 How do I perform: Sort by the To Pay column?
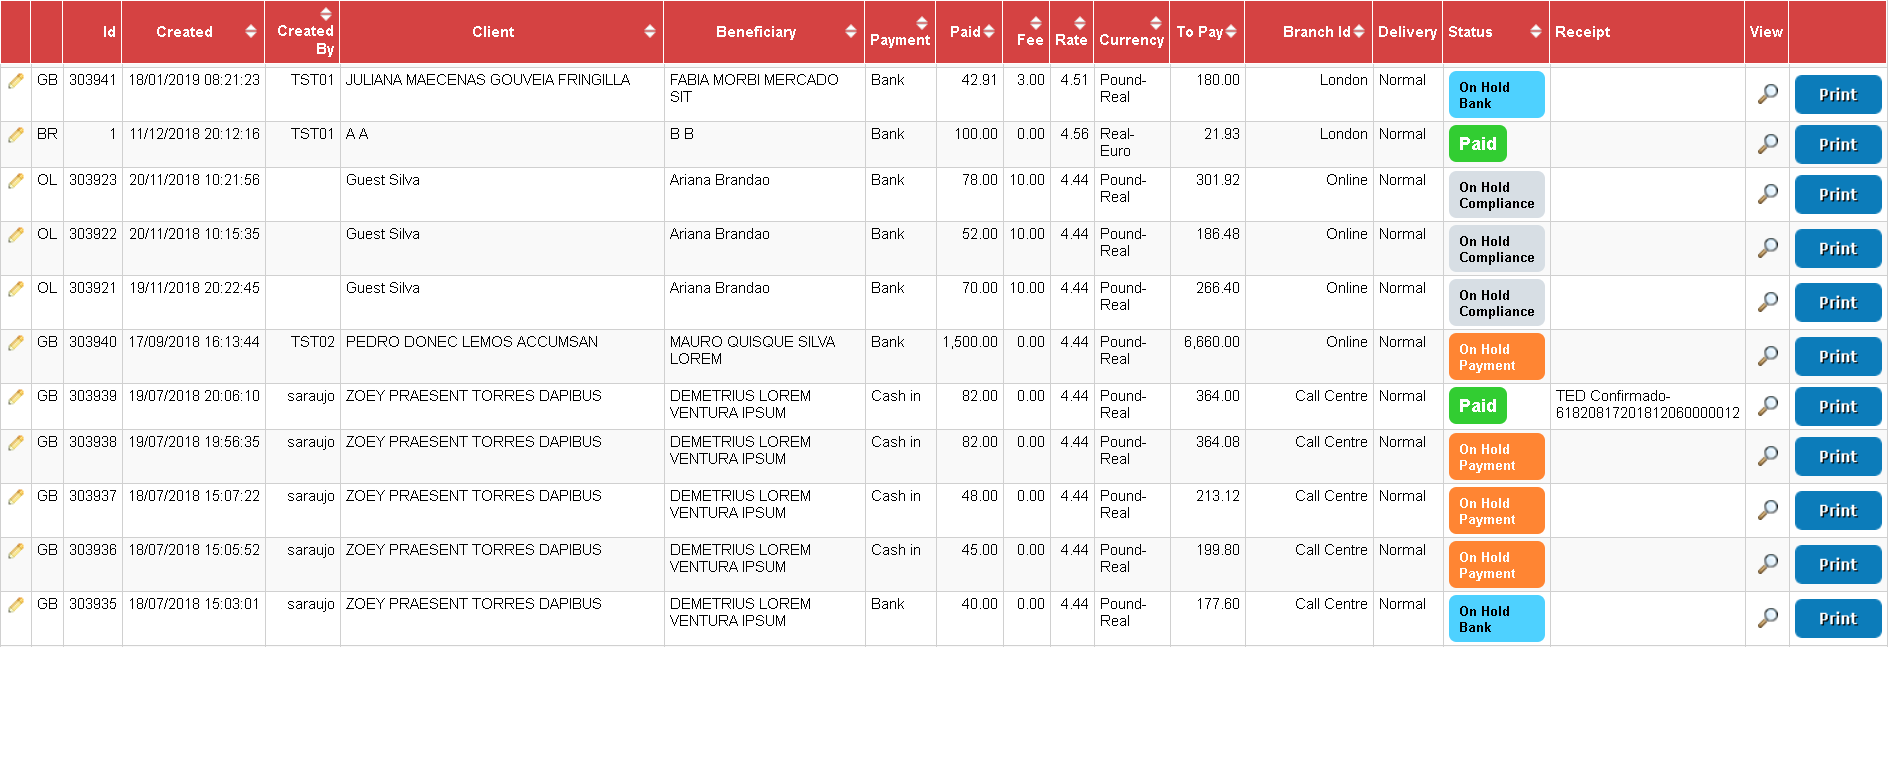(x=1207, y=32)
